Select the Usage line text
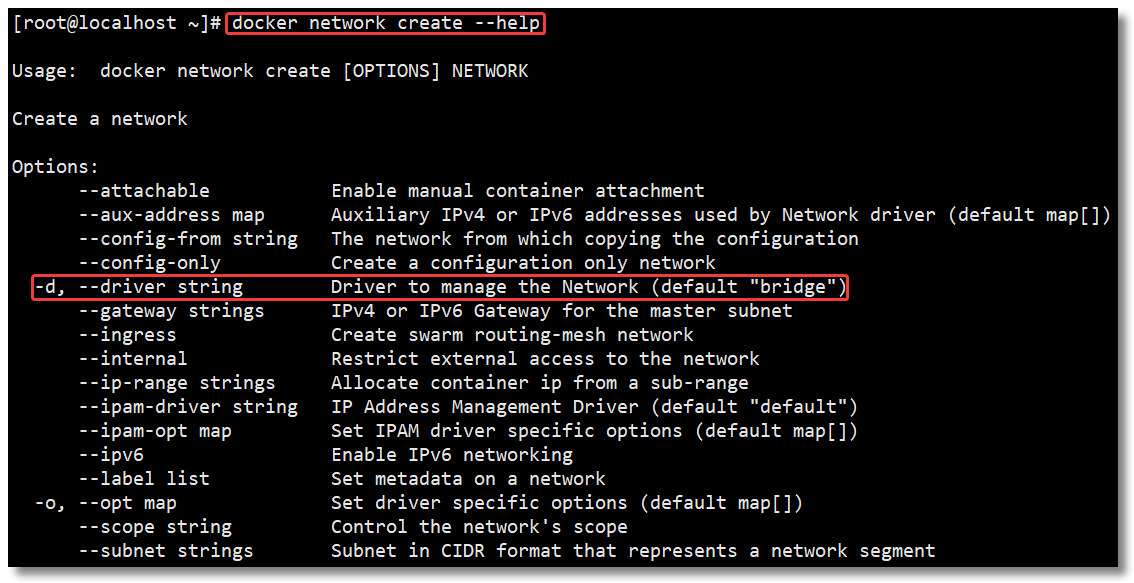The height and width of the screenshot is (583, 1134). point(270,71)
